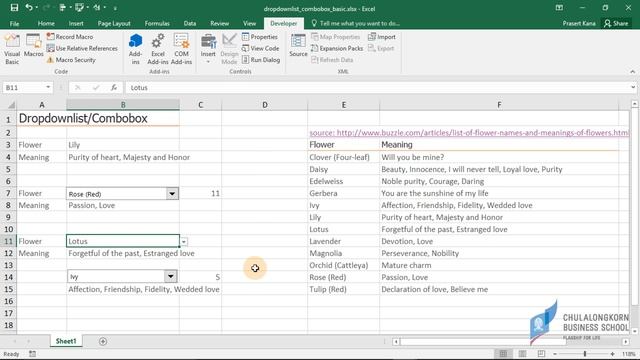
Task: Open the Rose (Red) combo box dropdown
Action: pyautogui.click(x=172, y=194)
